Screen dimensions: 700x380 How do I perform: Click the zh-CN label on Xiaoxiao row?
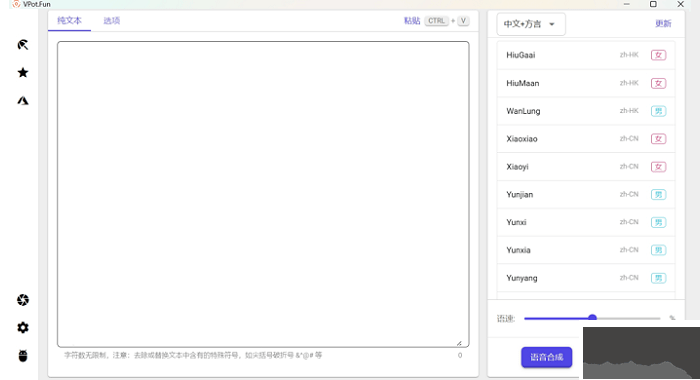point(629,139)
